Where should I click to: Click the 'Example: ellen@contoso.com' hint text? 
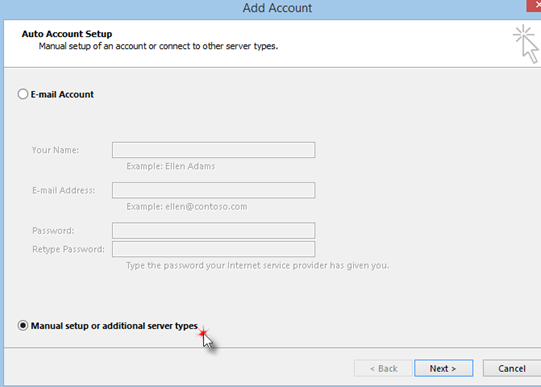coord(187,207)
